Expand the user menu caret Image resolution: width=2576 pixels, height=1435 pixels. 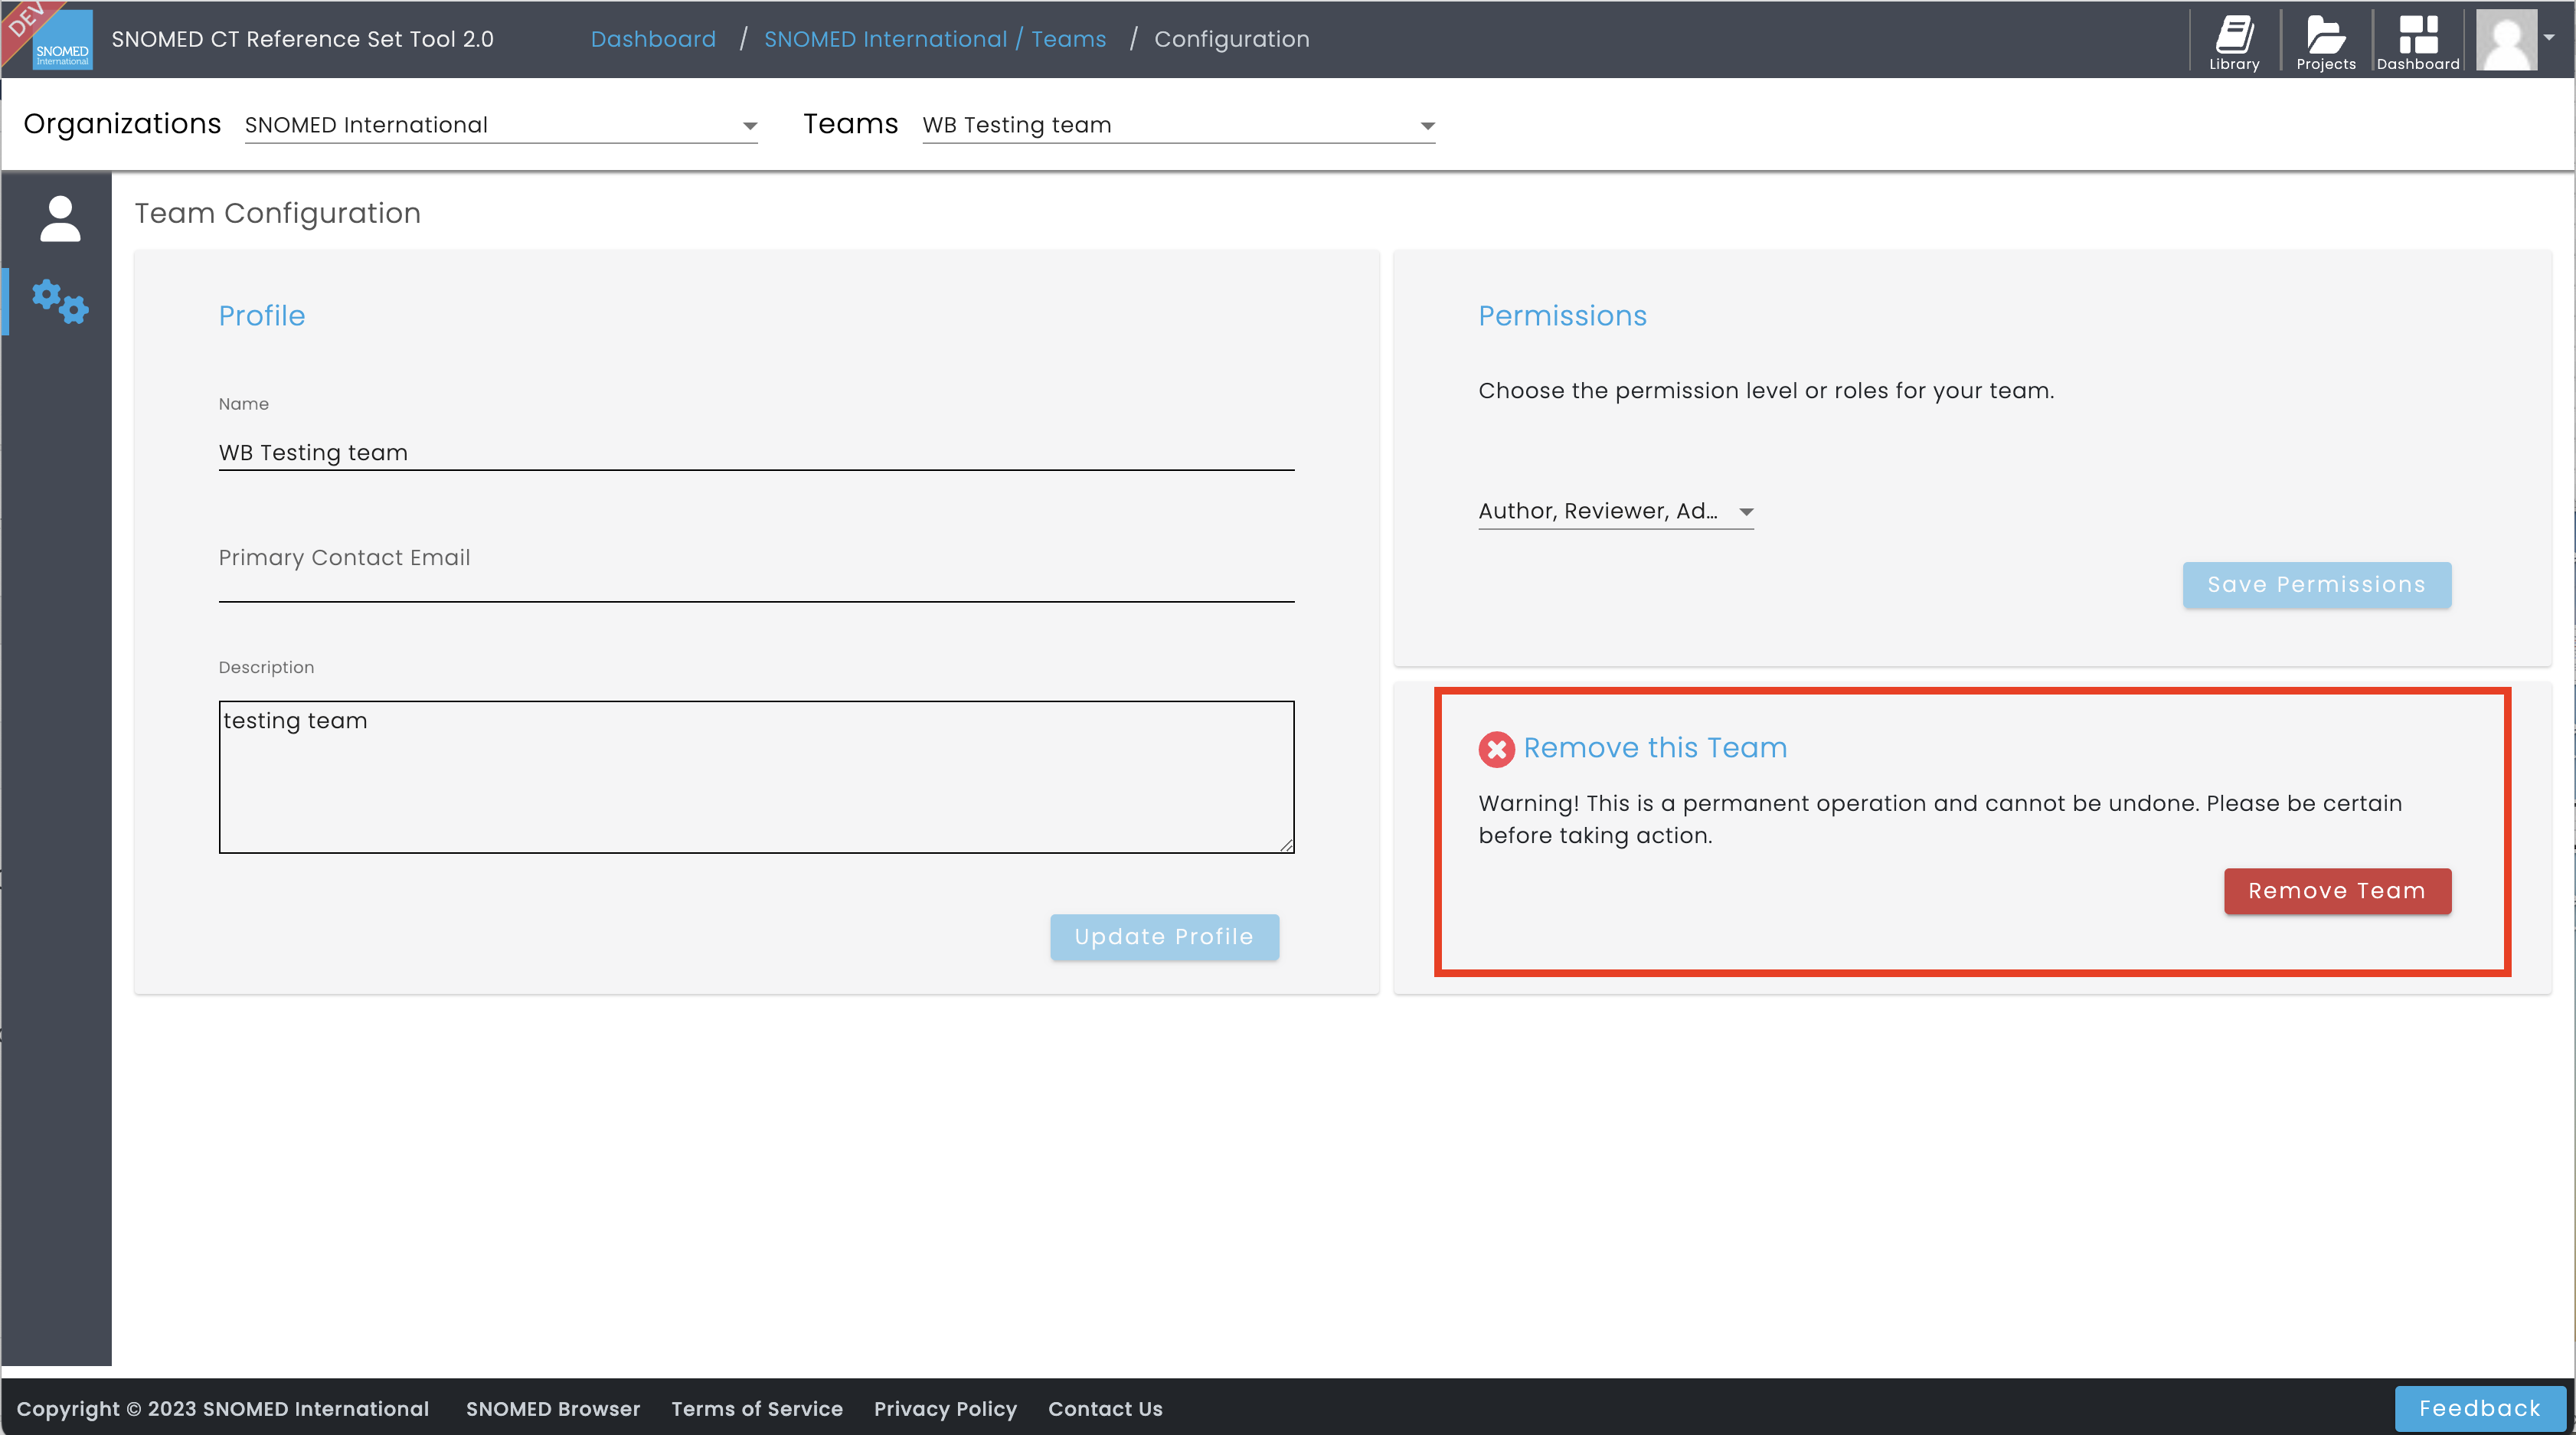click(x=2549, y=37)
